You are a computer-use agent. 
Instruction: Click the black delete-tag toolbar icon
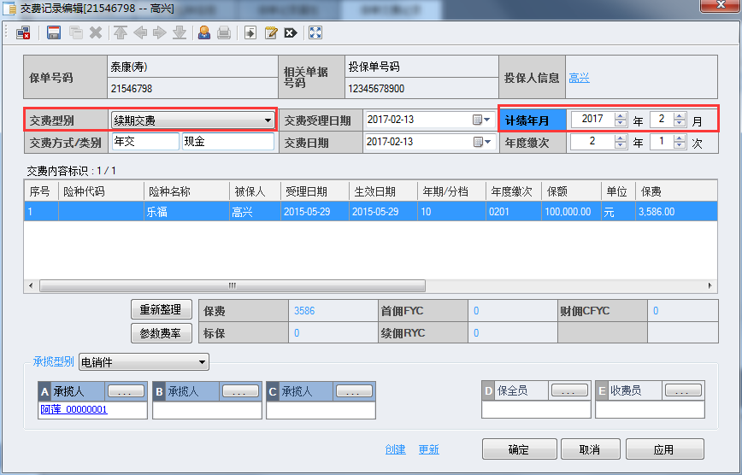point(290,33)
